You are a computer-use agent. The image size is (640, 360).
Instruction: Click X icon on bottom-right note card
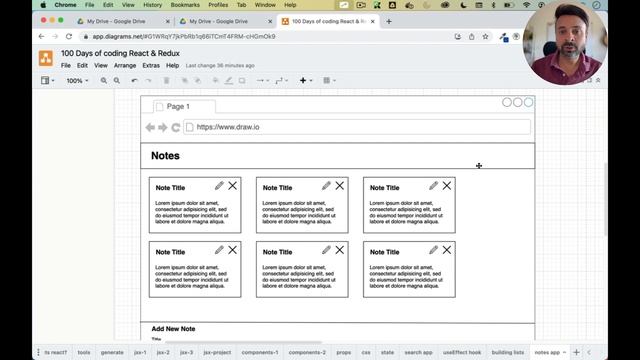click(x=447, y=250)
